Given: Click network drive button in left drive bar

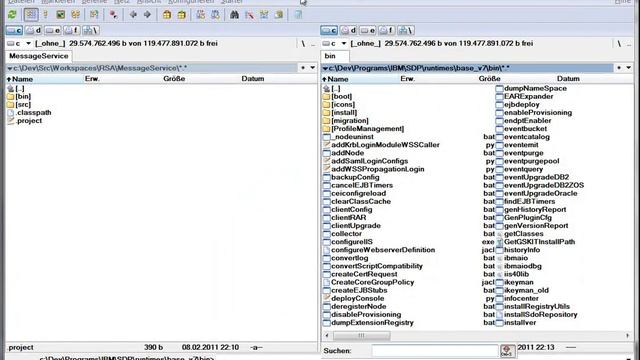Looking at the screenshot, I should (x=91, y=30).
